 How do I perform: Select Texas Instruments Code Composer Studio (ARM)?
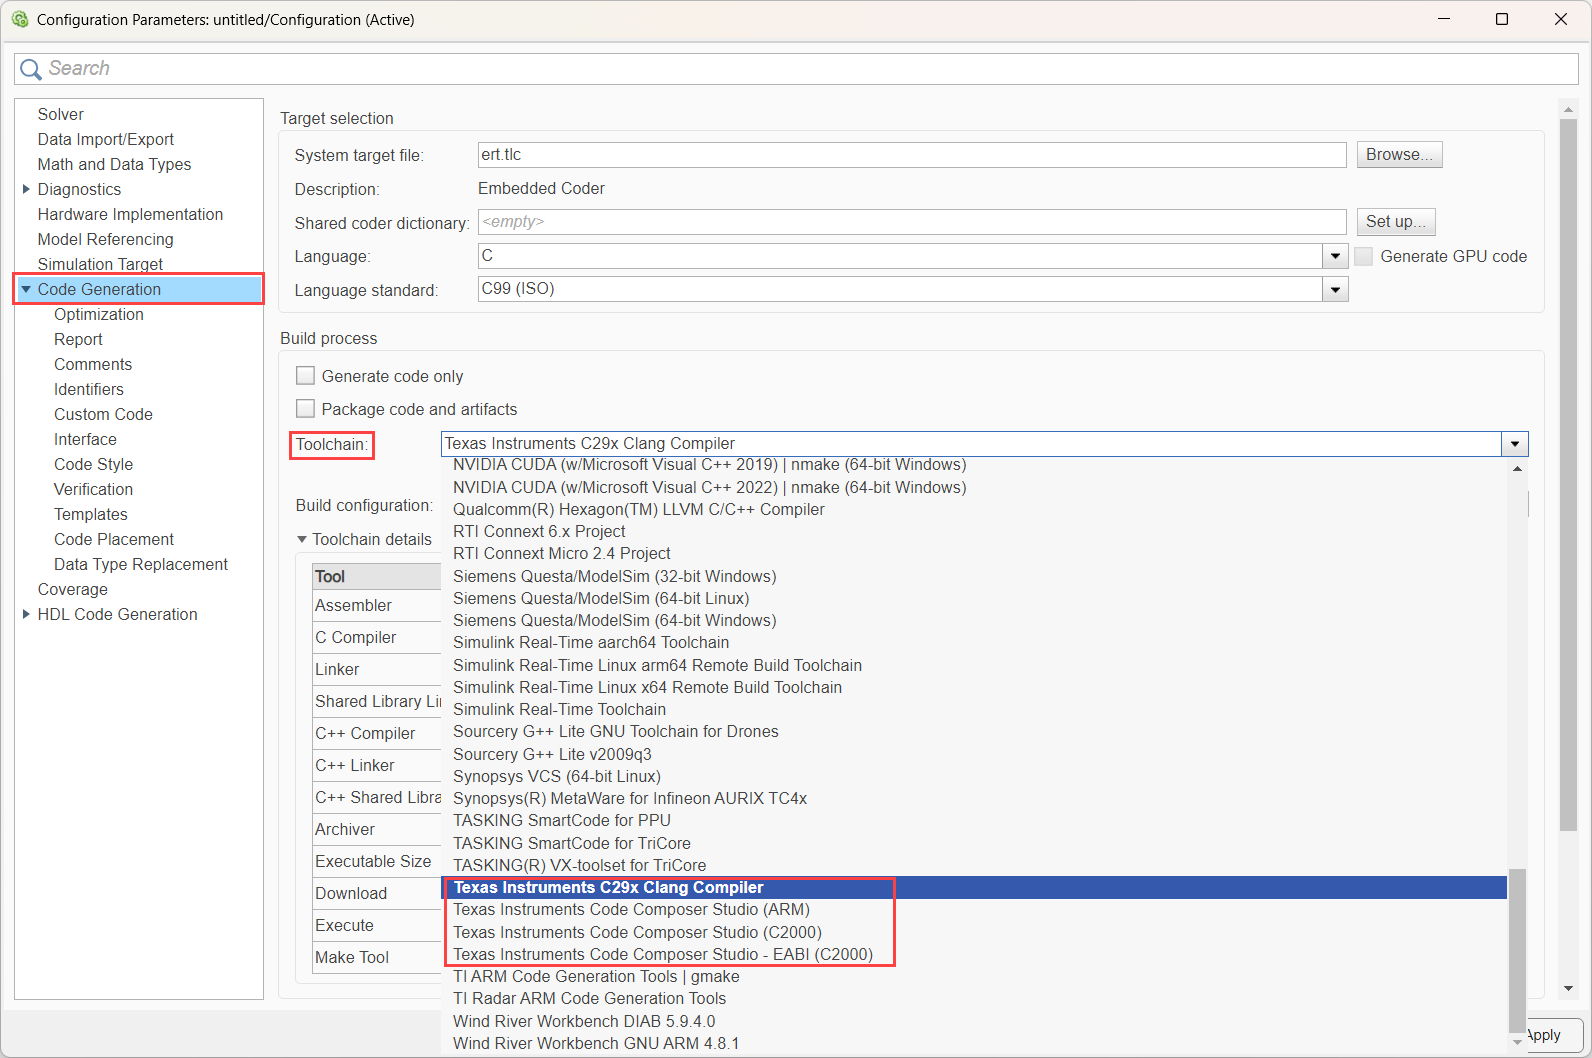pos(631,910)
